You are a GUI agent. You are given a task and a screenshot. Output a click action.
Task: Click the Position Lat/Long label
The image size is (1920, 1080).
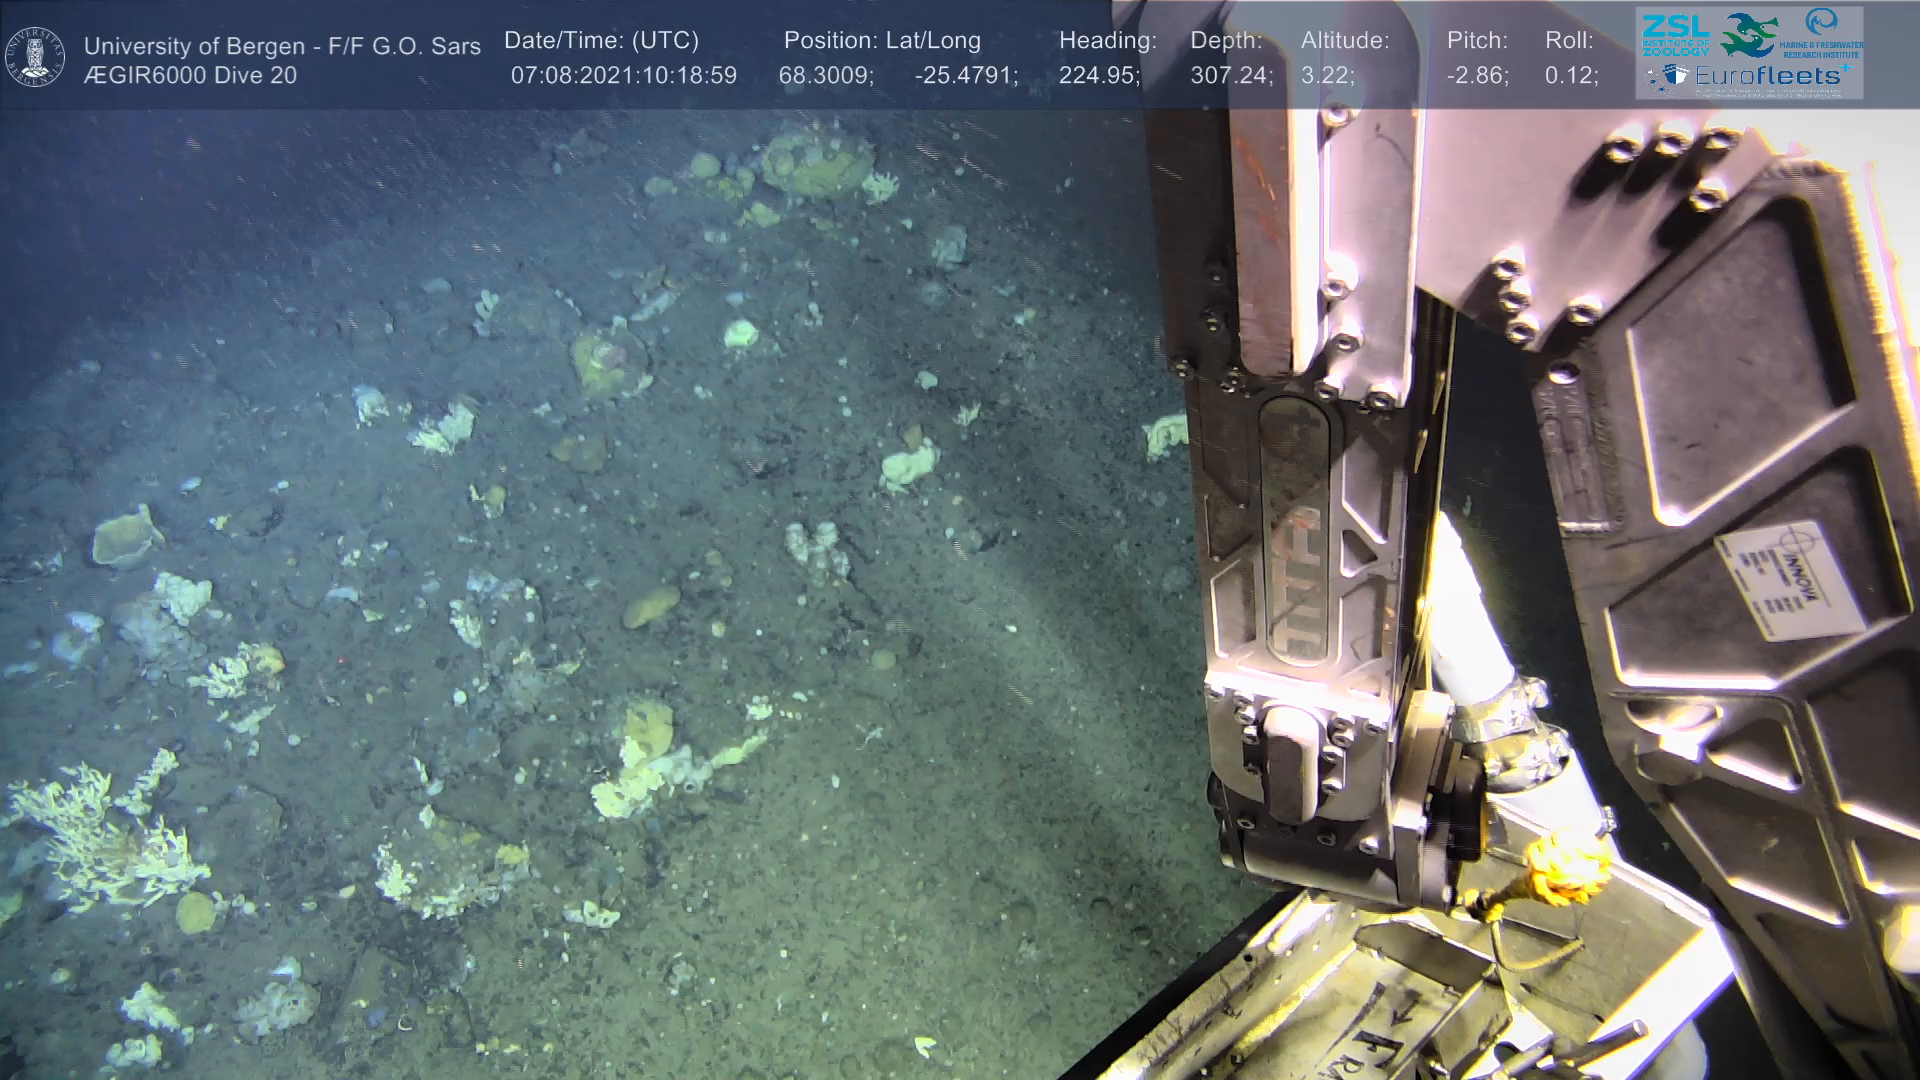(882, 40)
